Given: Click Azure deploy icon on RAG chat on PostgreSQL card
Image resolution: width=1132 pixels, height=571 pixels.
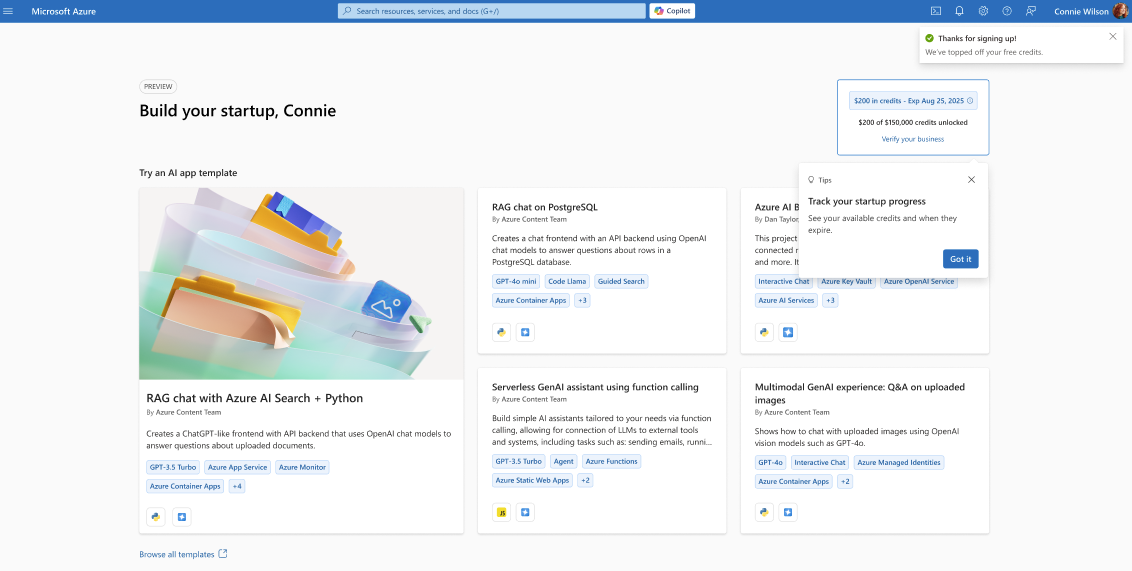Looking at the screenshot, I should [525, 332].
